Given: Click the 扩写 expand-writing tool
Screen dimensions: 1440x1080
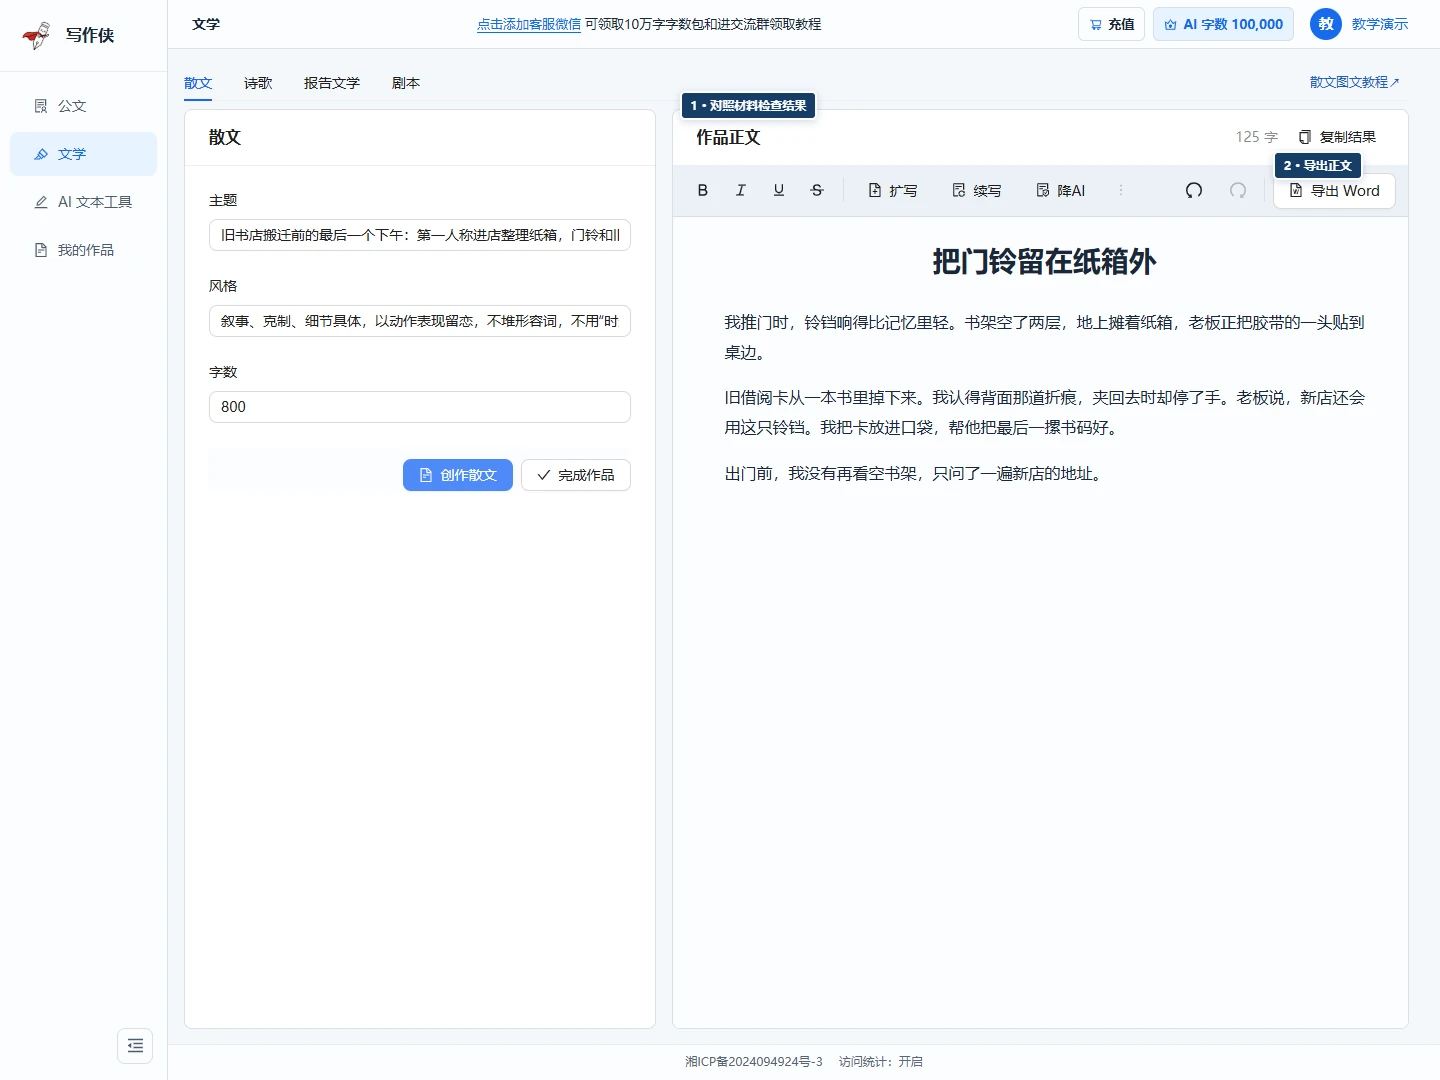Looking at the screenshot, I should point(893,190).
